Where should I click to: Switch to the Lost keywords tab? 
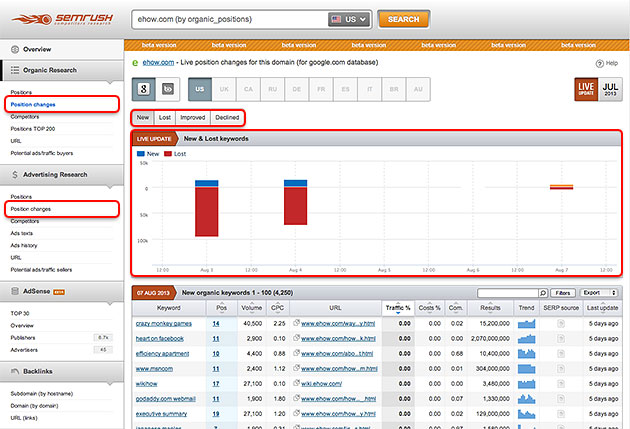point(166,117)
